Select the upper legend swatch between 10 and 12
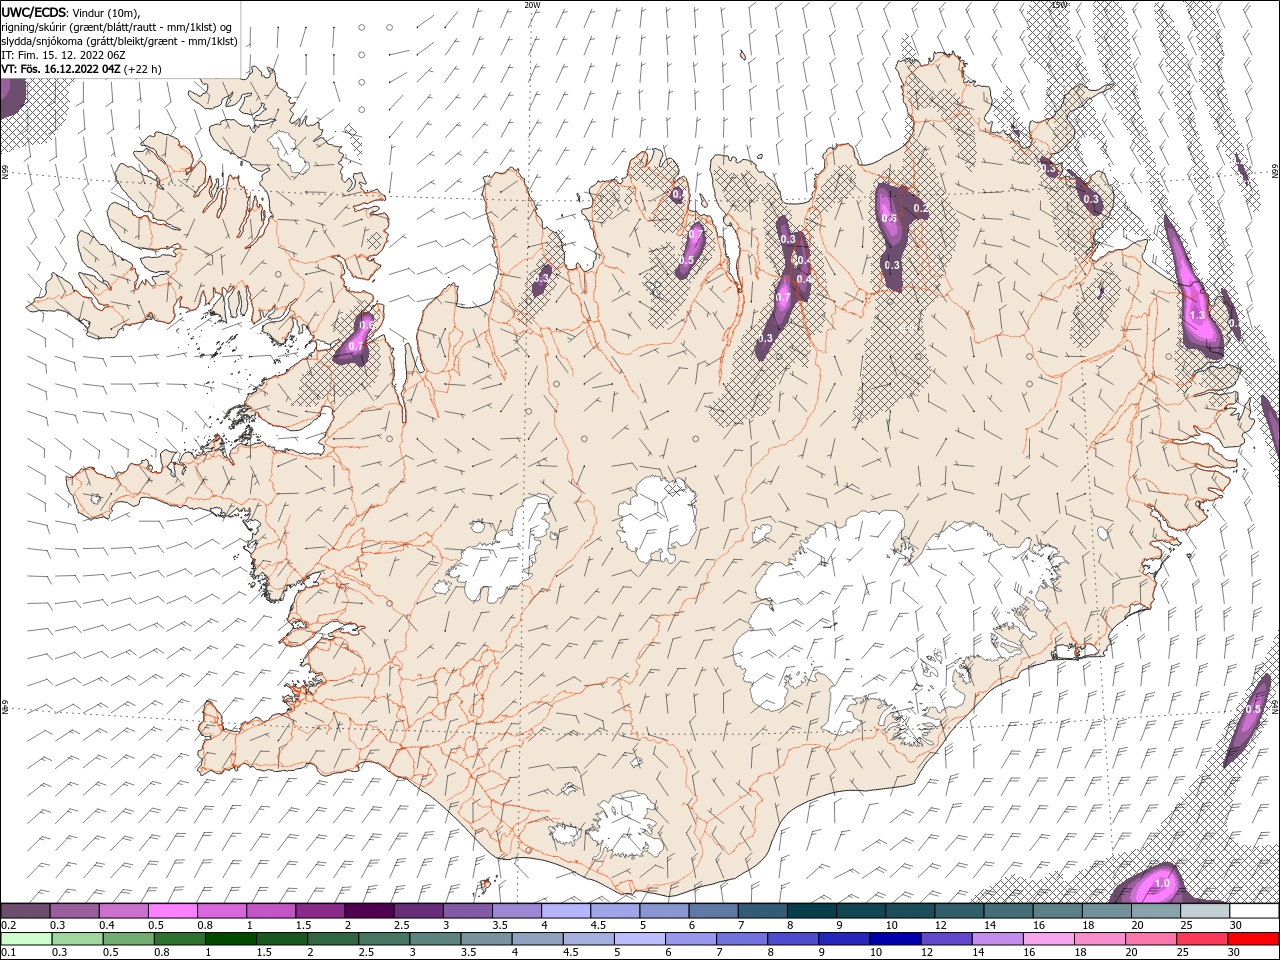Image resolution: width=1280 pixels, height=960 pixels. (x=909, y=911)
